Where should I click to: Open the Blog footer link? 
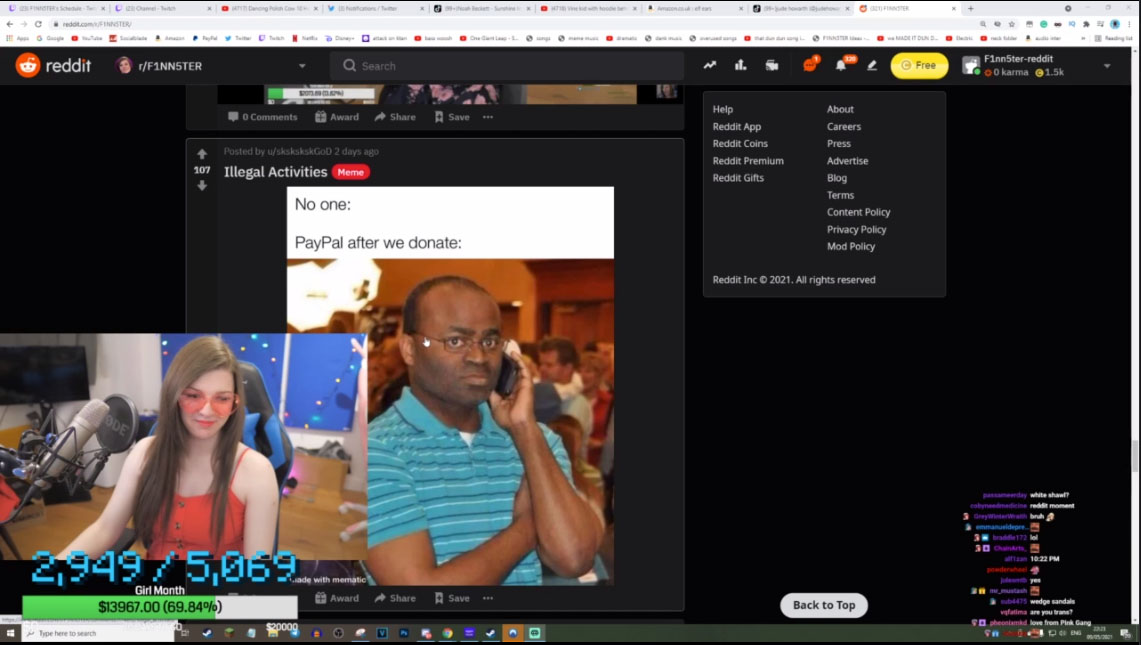pyautogui.click(x=836, y=178)
